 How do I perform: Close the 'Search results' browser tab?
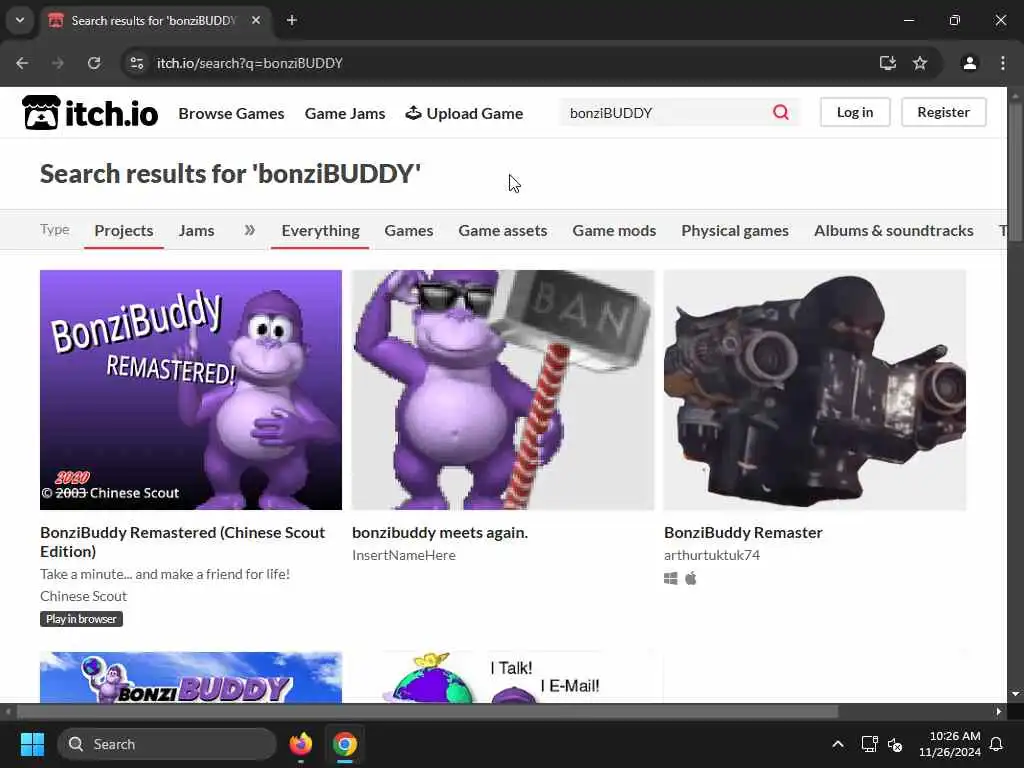click(x=256, y=20)
